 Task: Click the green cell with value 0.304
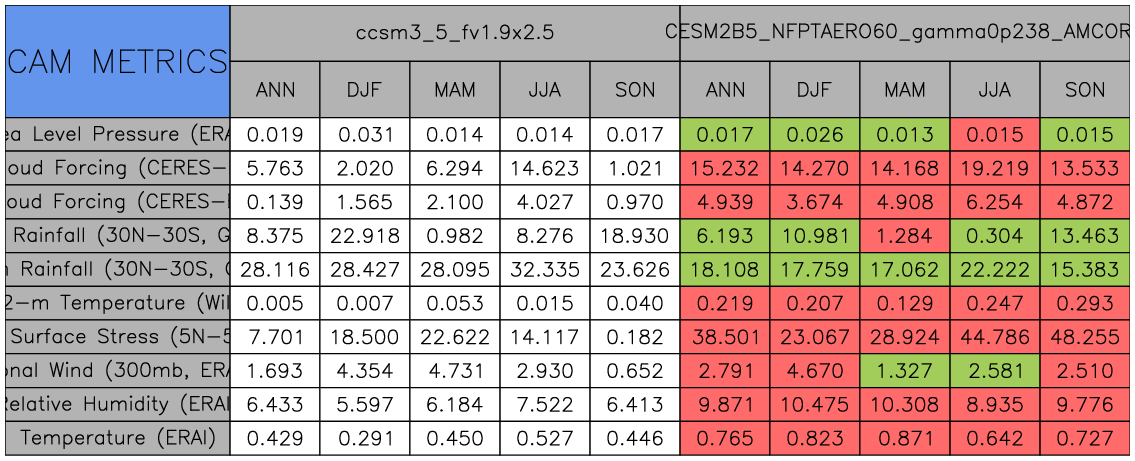(x=995, y=236)
